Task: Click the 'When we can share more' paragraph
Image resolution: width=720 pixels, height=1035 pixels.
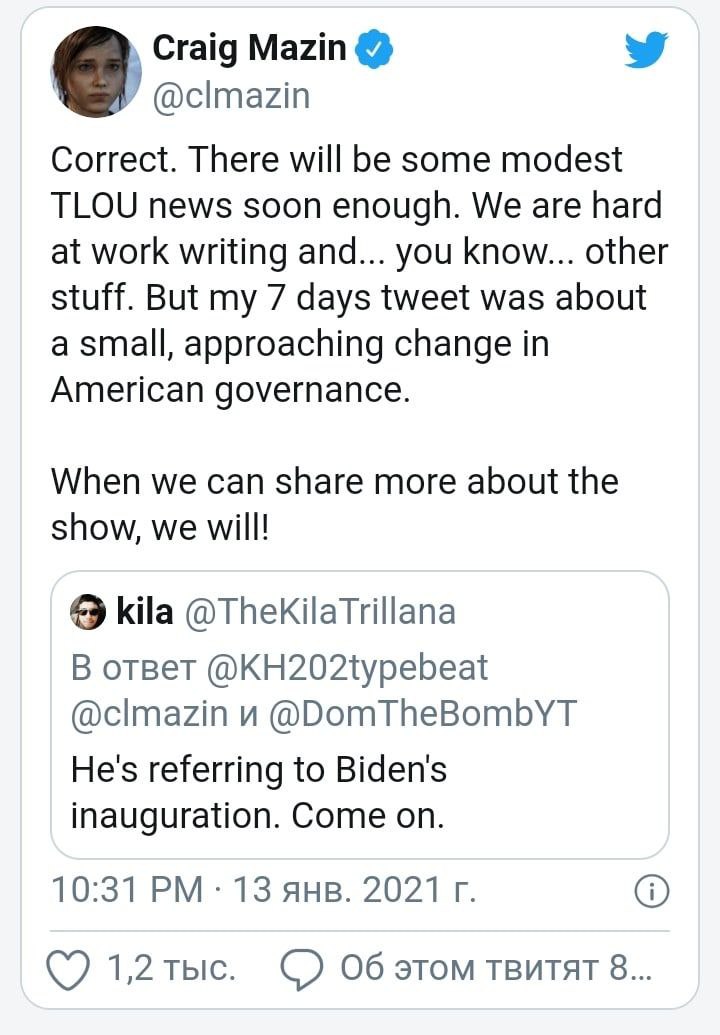Action: point(335,504)
